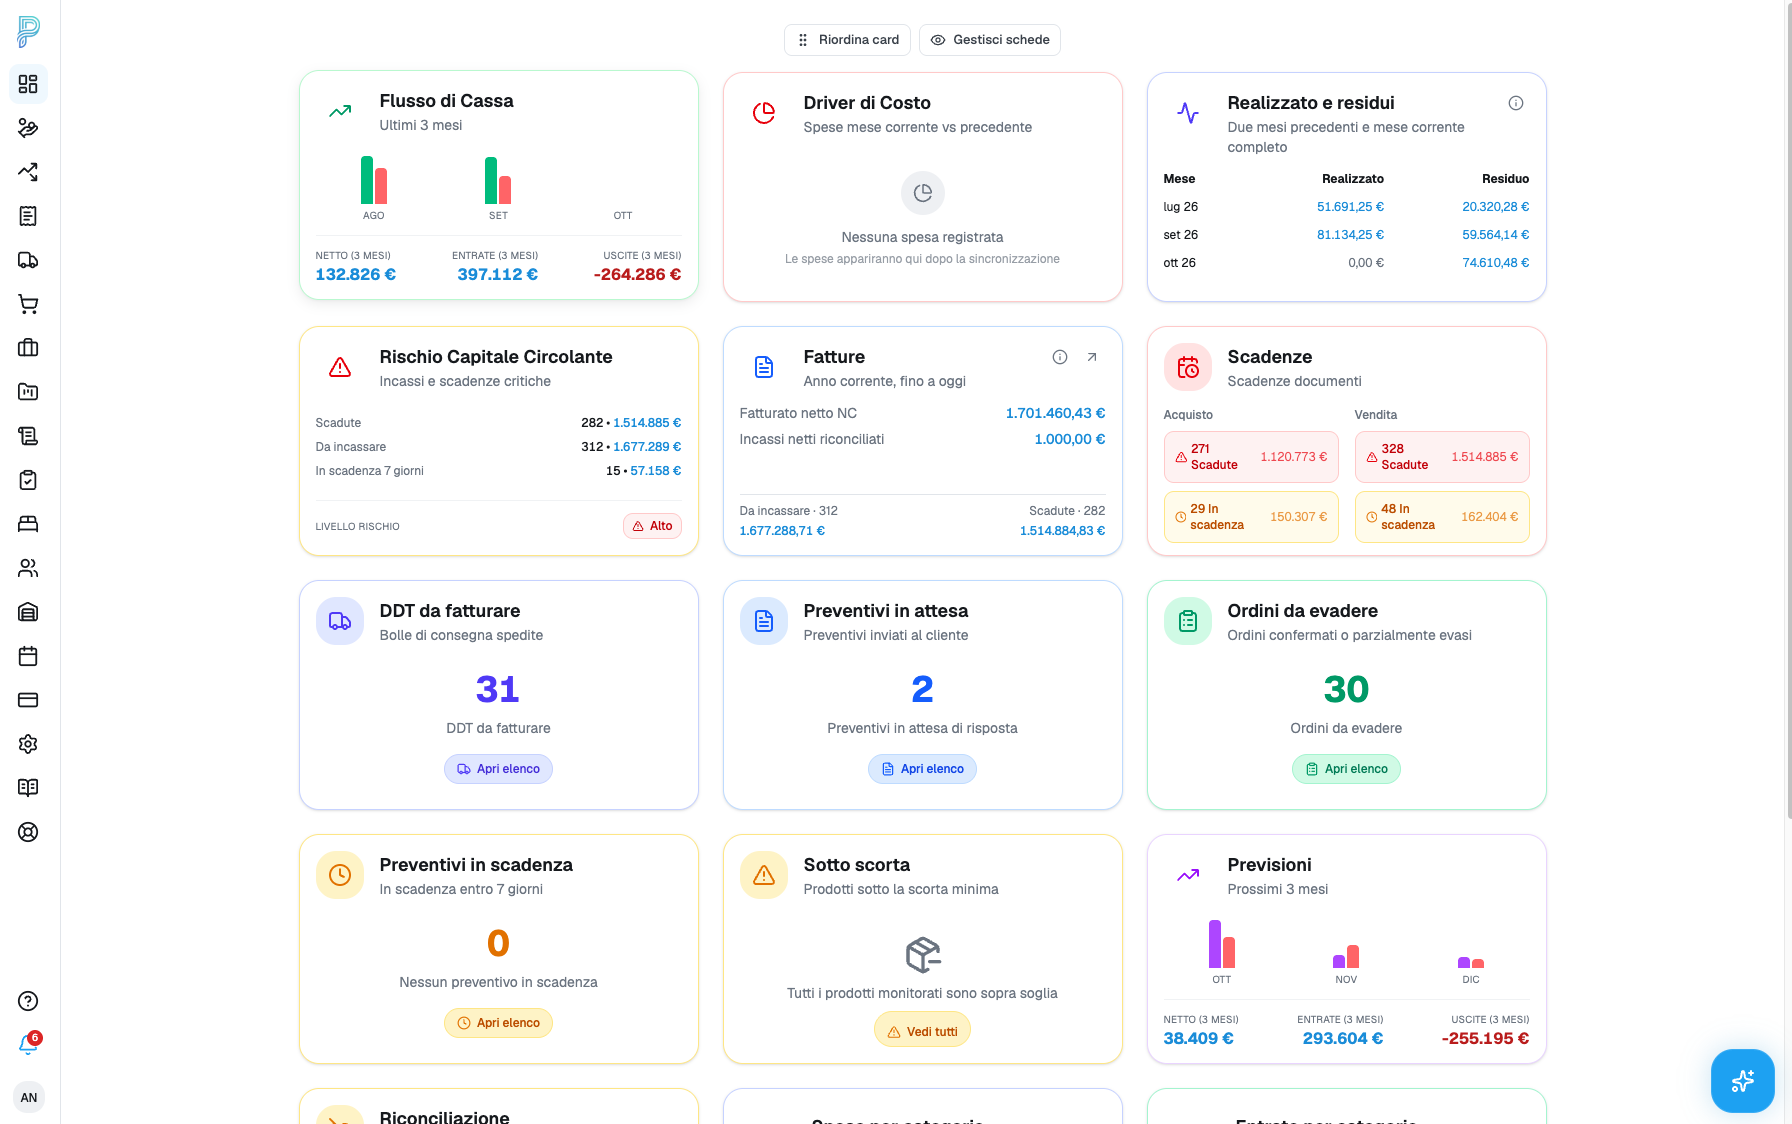Open Fatture card external arrow icon
Viewport: 1792px width, 1124px height.
click(x=1092, y=357)
